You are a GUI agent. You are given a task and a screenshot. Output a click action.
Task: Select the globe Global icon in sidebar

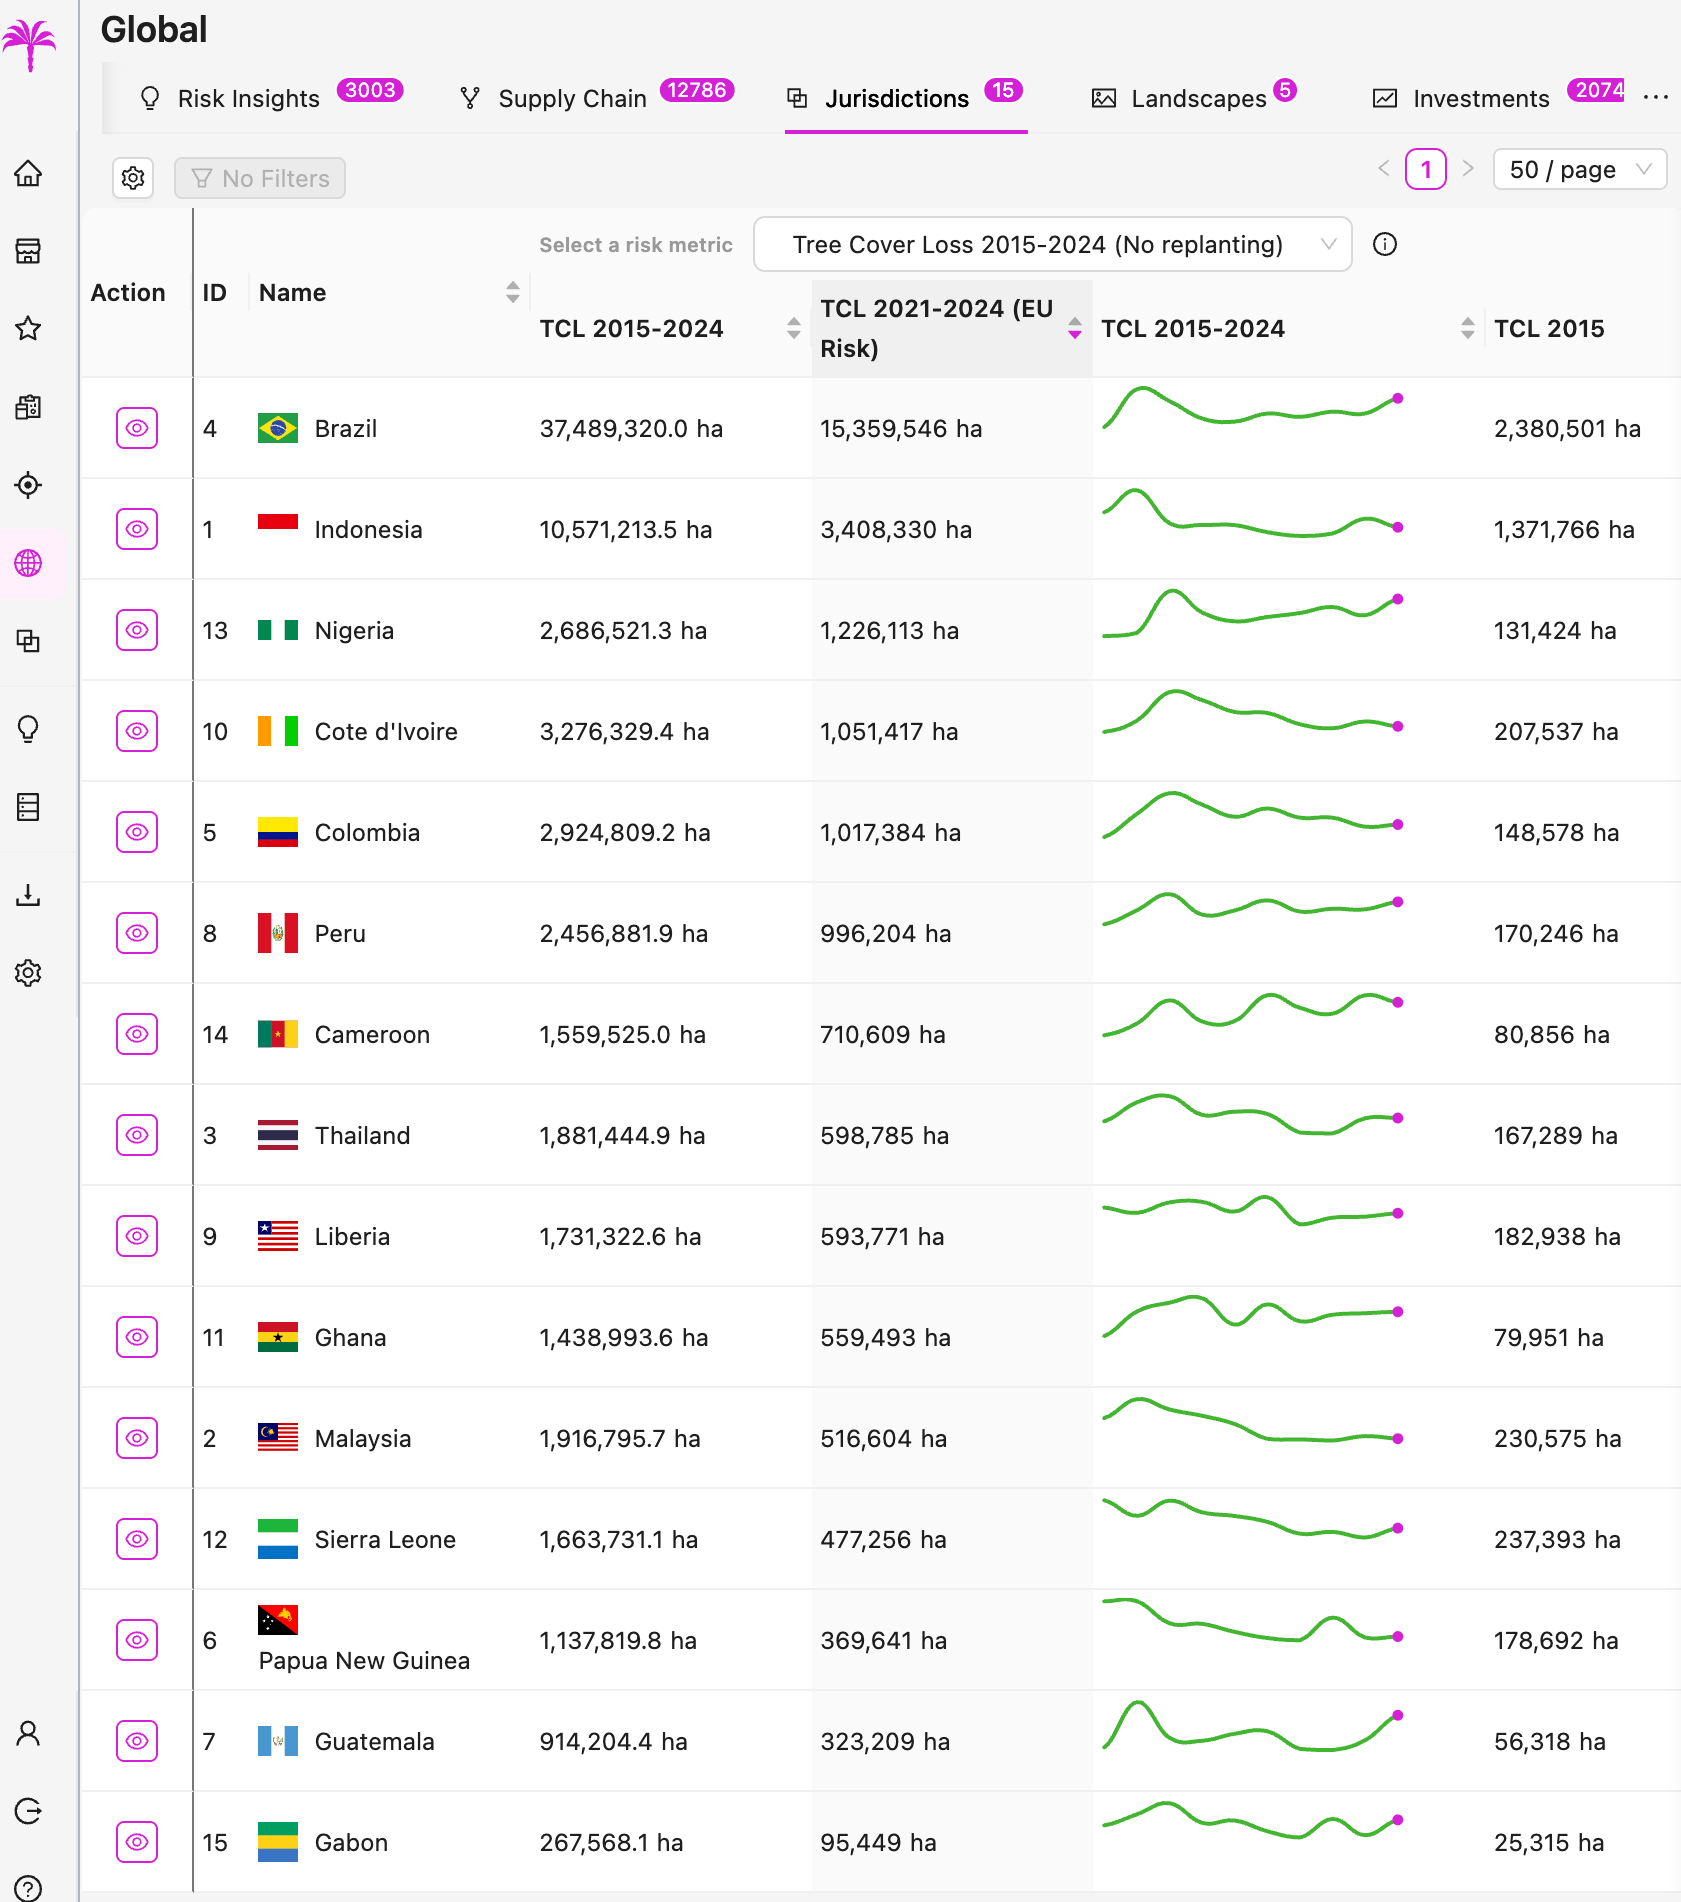(29, 563)
